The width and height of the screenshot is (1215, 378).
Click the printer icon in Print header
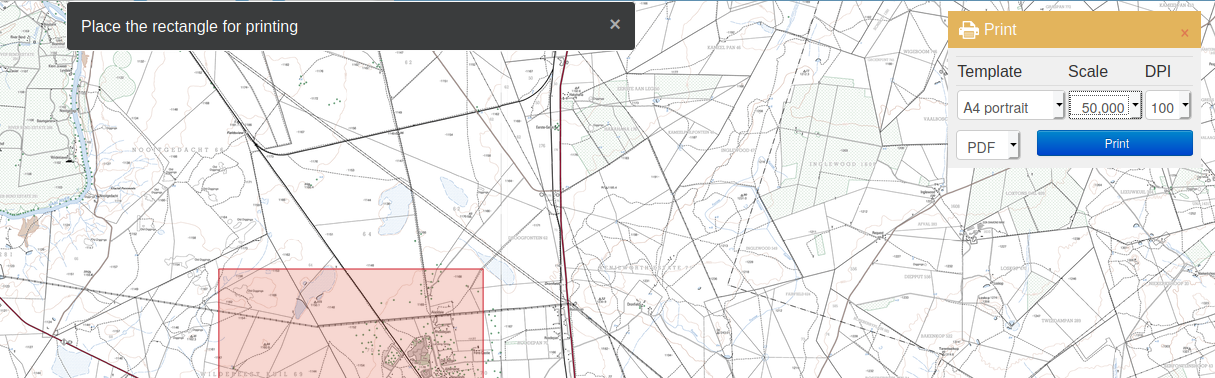click(969, 30)
